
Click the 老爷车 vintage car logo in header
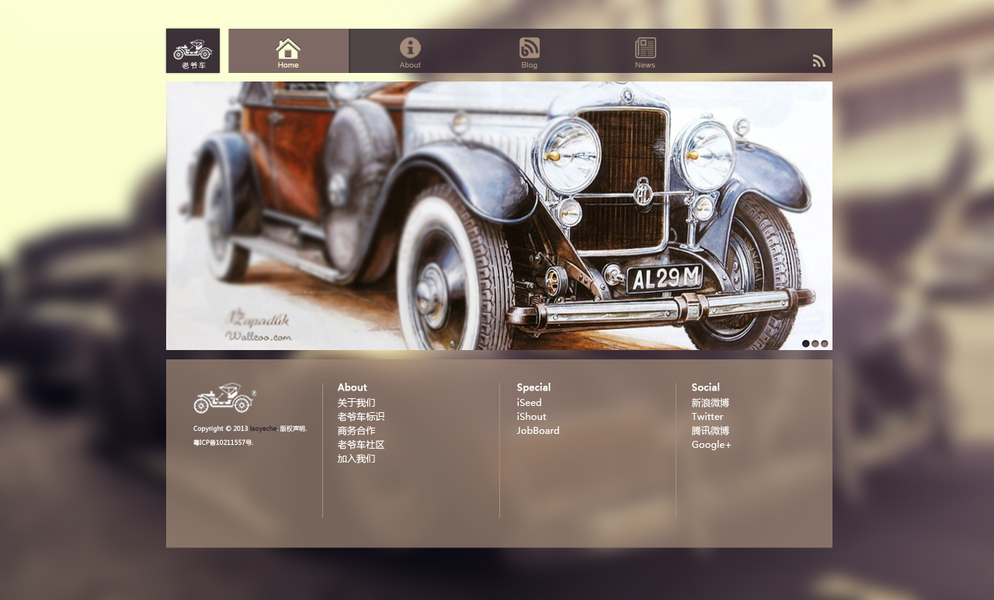[x=193, y=51]
